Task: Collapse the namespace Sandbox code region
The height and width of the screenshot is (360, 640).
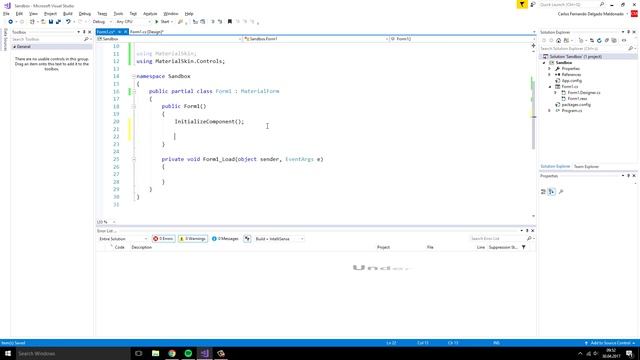Action: tap(133, 76)
